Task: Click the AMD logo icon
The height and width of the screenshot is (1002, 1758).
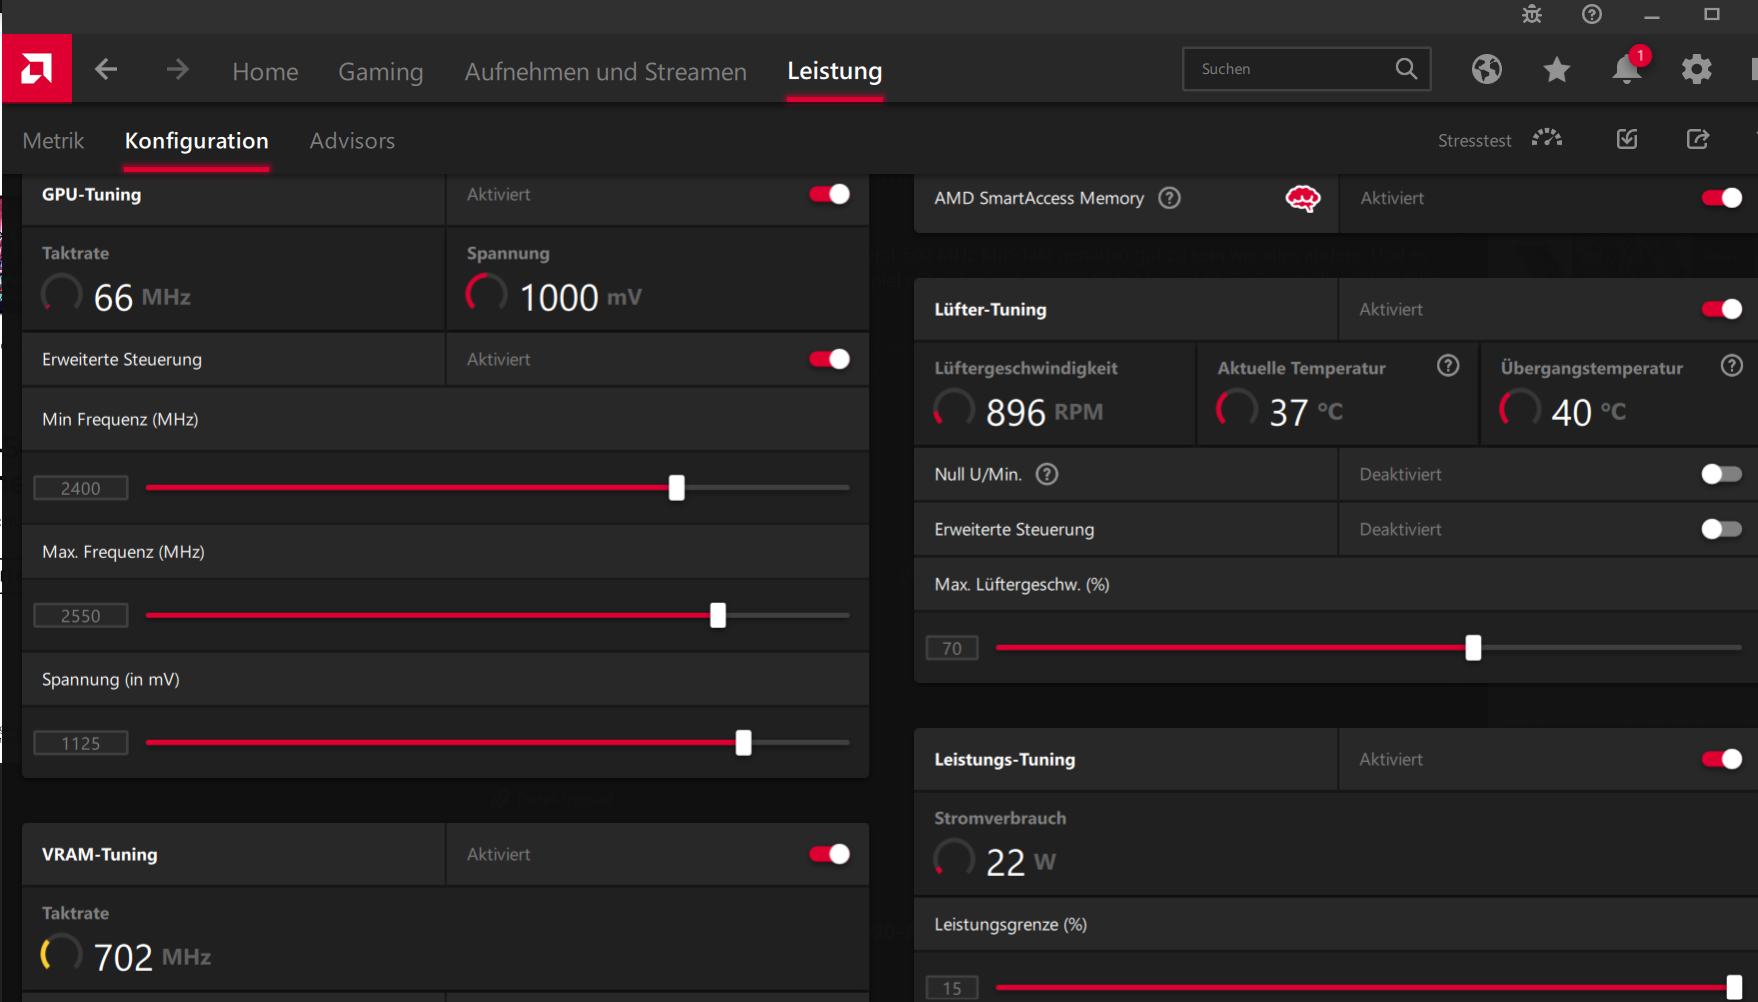Action: pos(37,69)
